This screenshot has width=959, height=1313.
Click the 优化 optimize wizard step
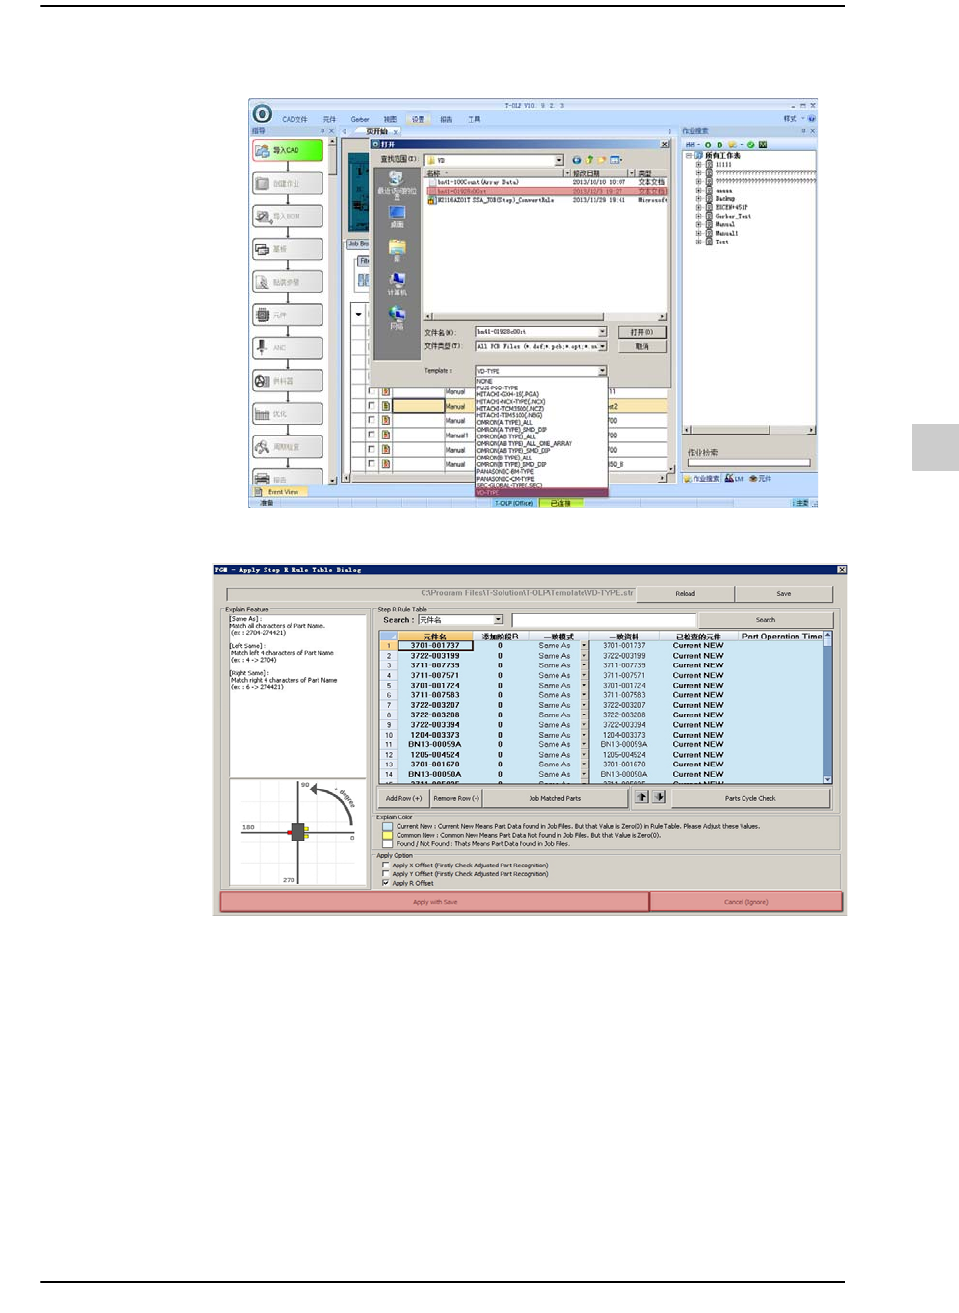pos(288,414)
